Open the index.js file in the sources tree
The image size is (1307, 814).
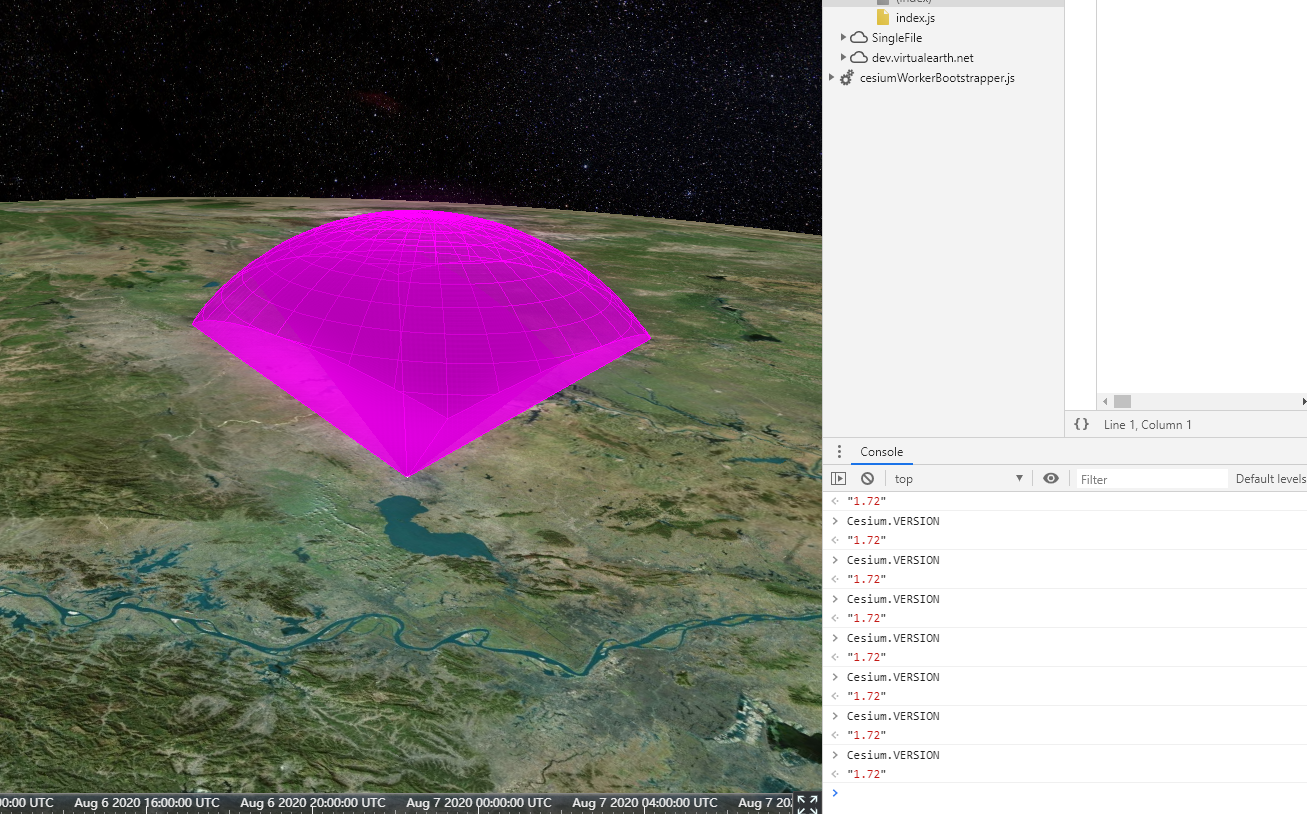915,18
